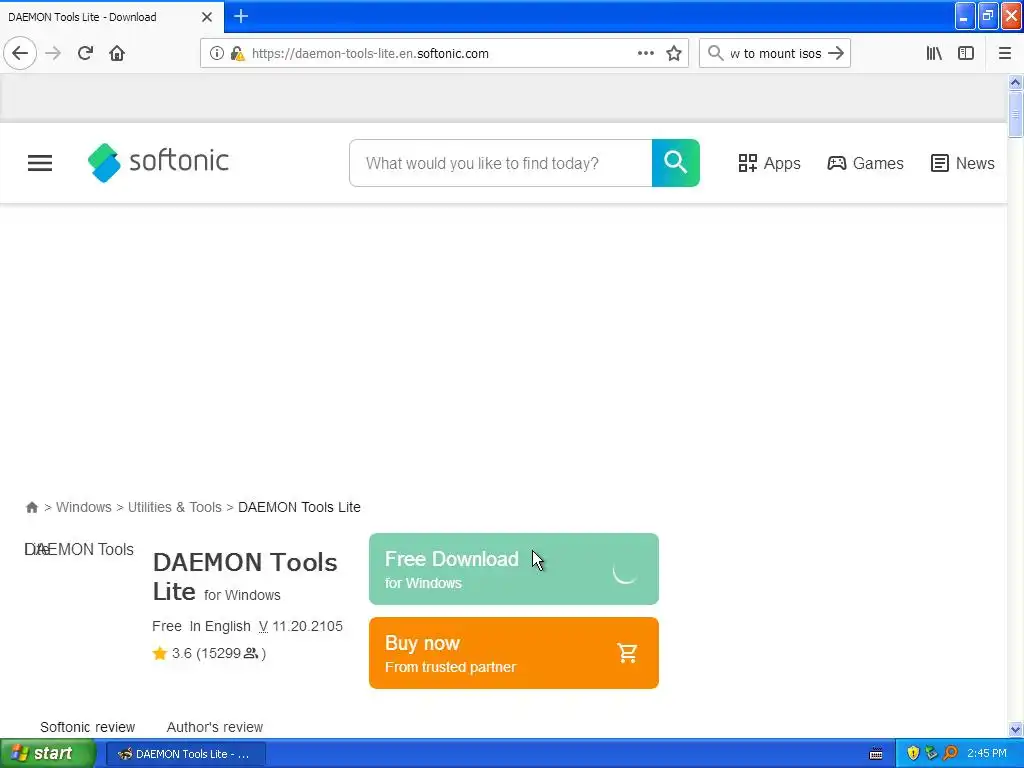The image size is (1024, 768).
Task: Reload the page with the refresh icon
Action: 86,54
